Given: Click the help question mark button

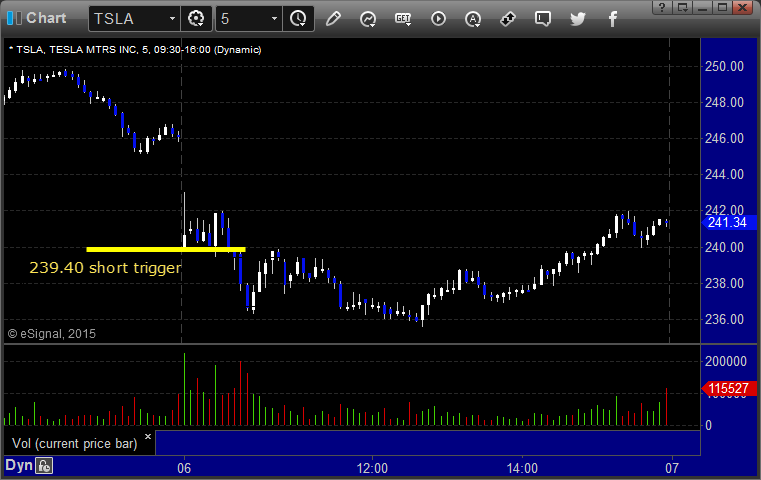Looking at the screenshot, I should pyautogui.click(x=662, y=7).
